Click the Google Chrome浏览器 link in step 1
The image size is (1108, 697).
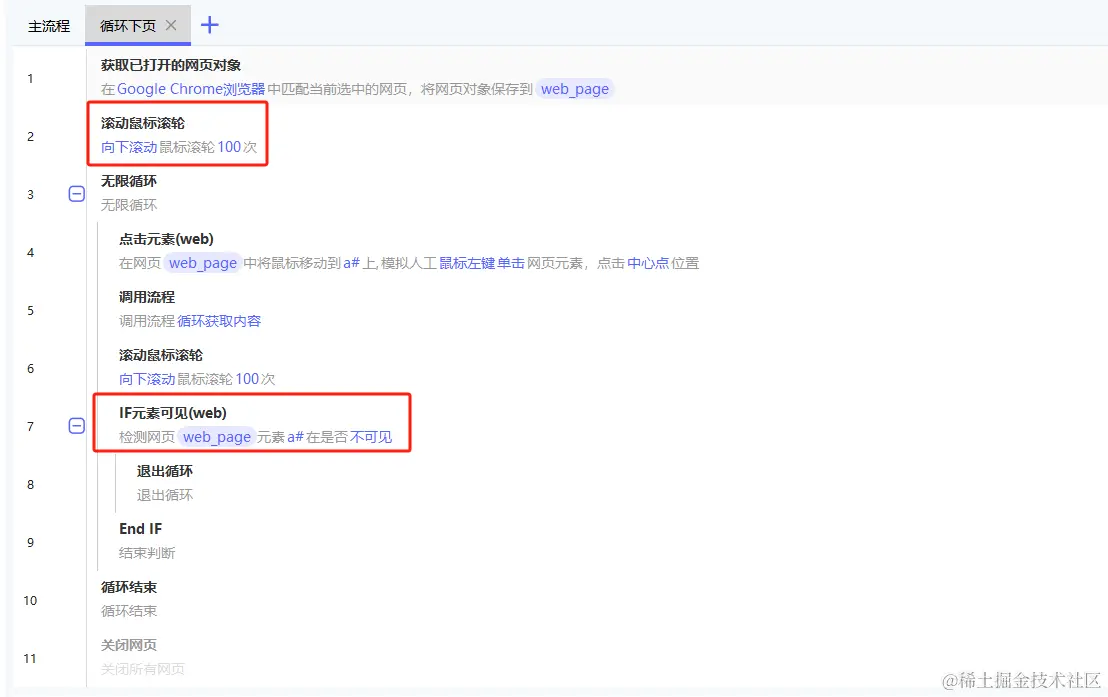tap(191, 89)
